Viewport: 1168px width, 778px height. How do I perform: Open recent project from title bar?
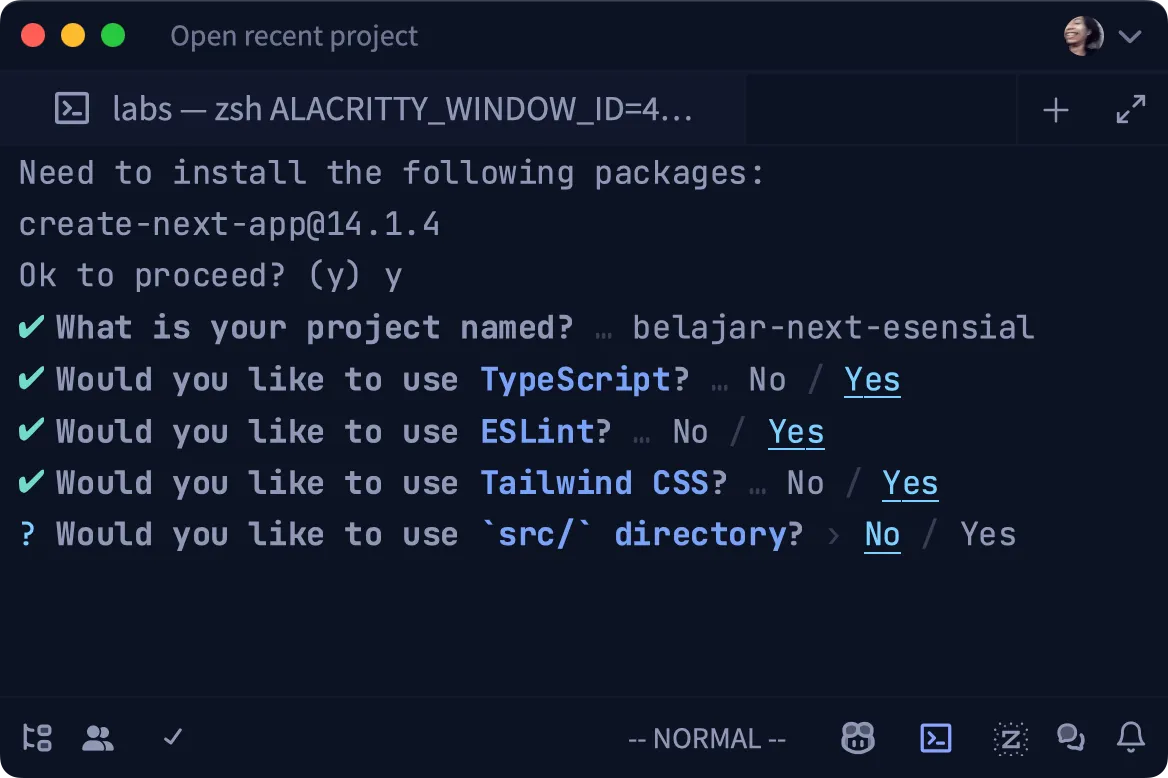294,37
